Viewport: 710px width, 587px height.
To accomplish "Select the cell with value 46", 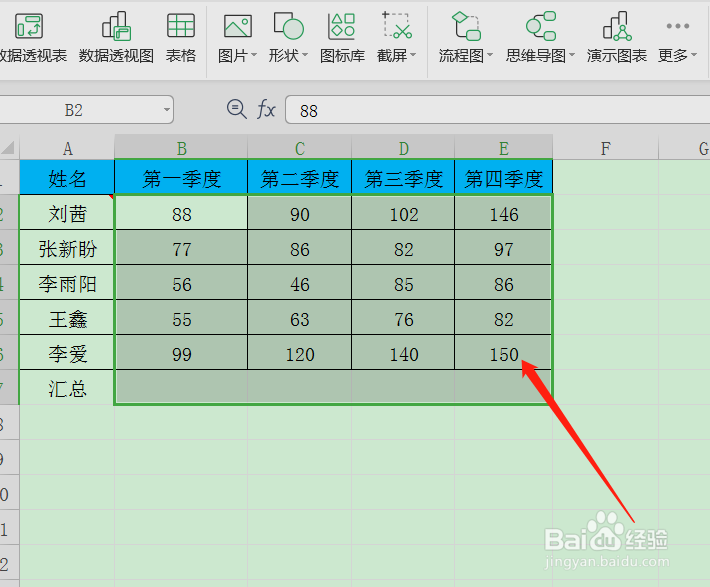I will pyautogui.click(x=300, y=283).
